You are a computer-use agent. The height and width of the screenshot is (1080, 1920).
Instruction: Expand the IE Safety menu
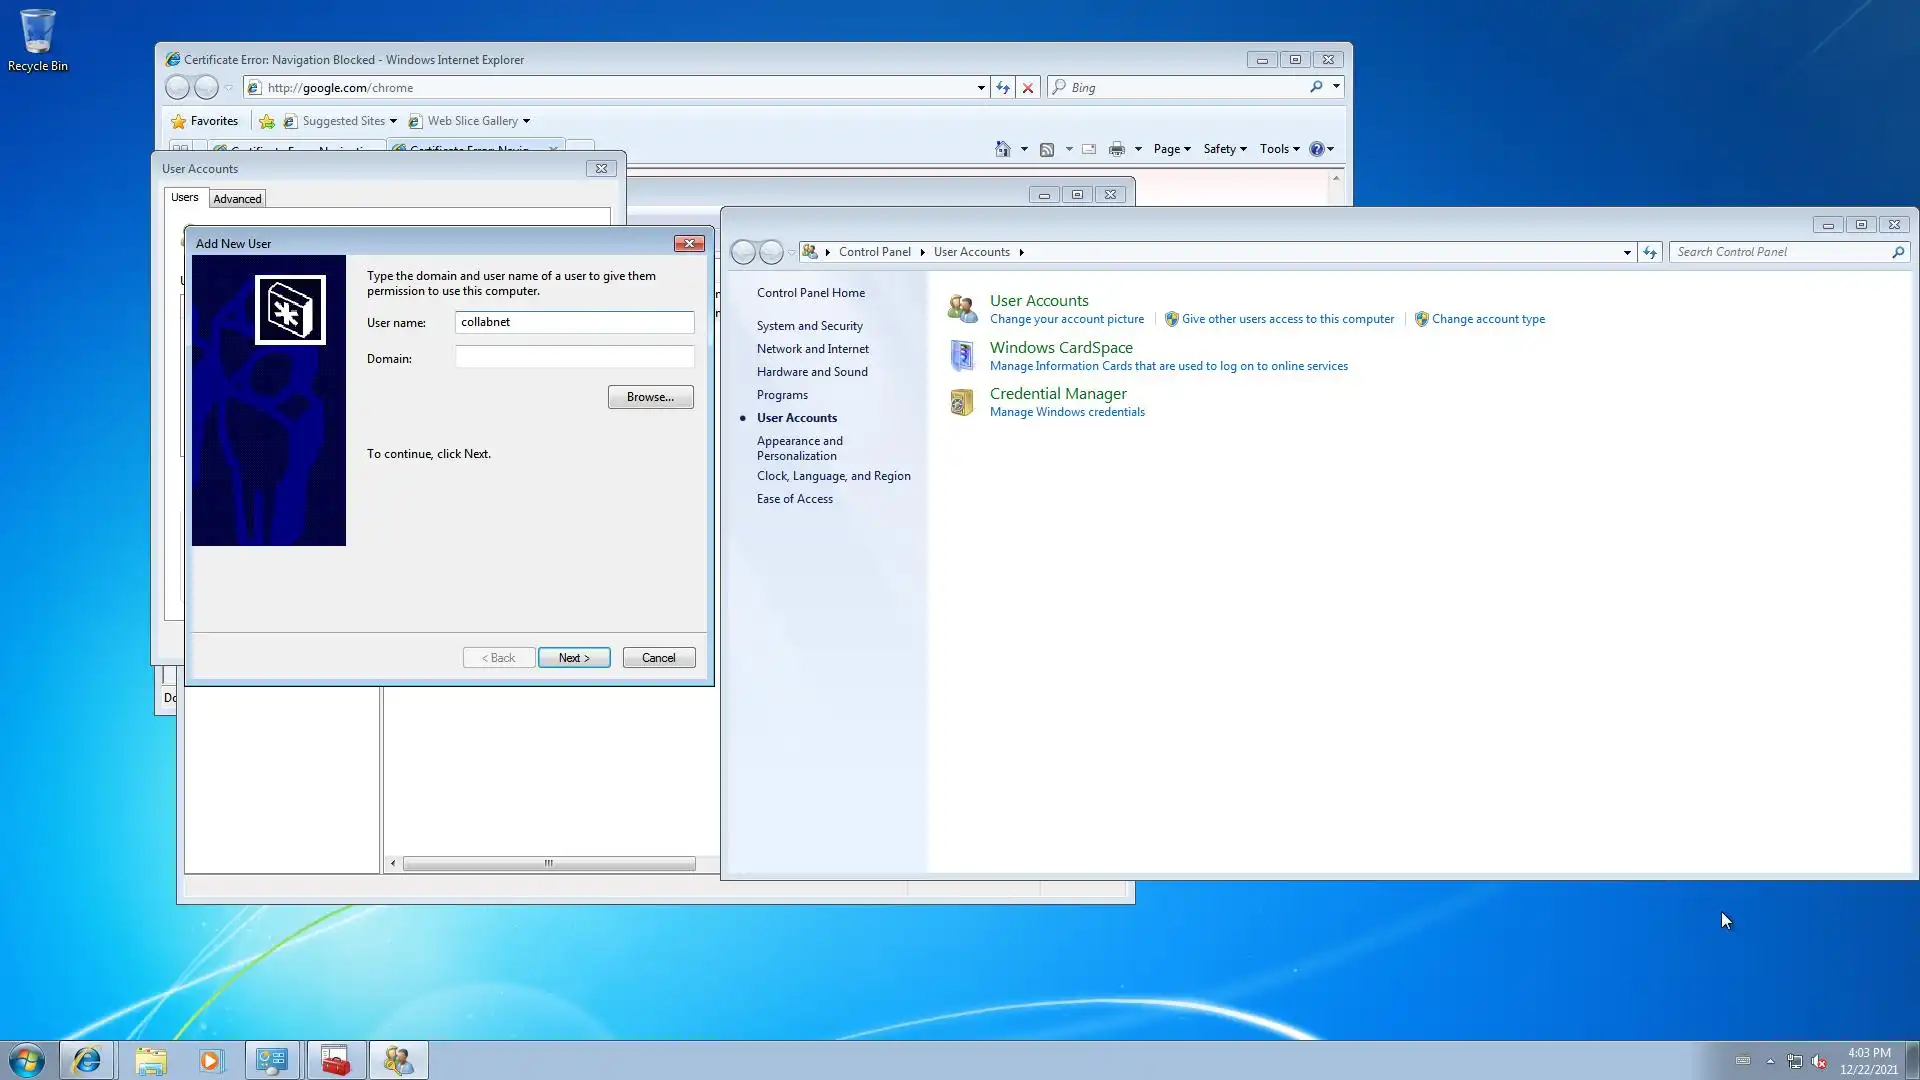click(x=1224, y=149)
